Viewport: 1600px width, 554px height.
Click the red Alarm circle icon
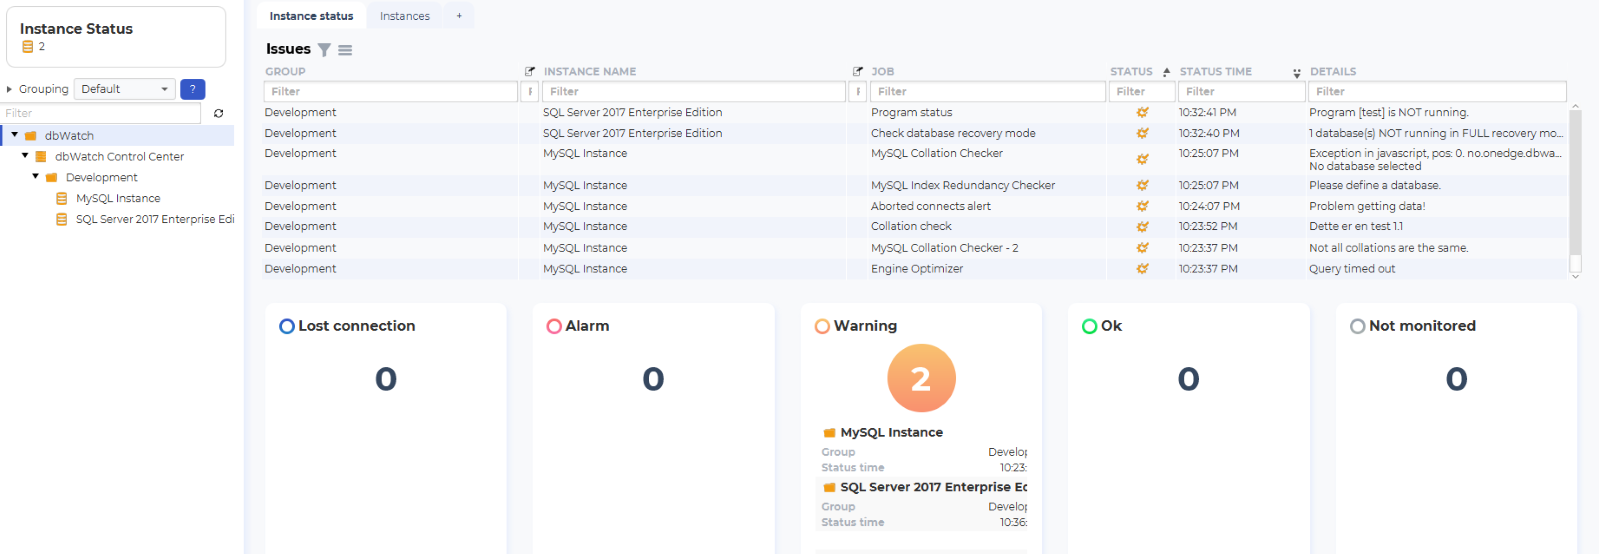coord(554,326)
